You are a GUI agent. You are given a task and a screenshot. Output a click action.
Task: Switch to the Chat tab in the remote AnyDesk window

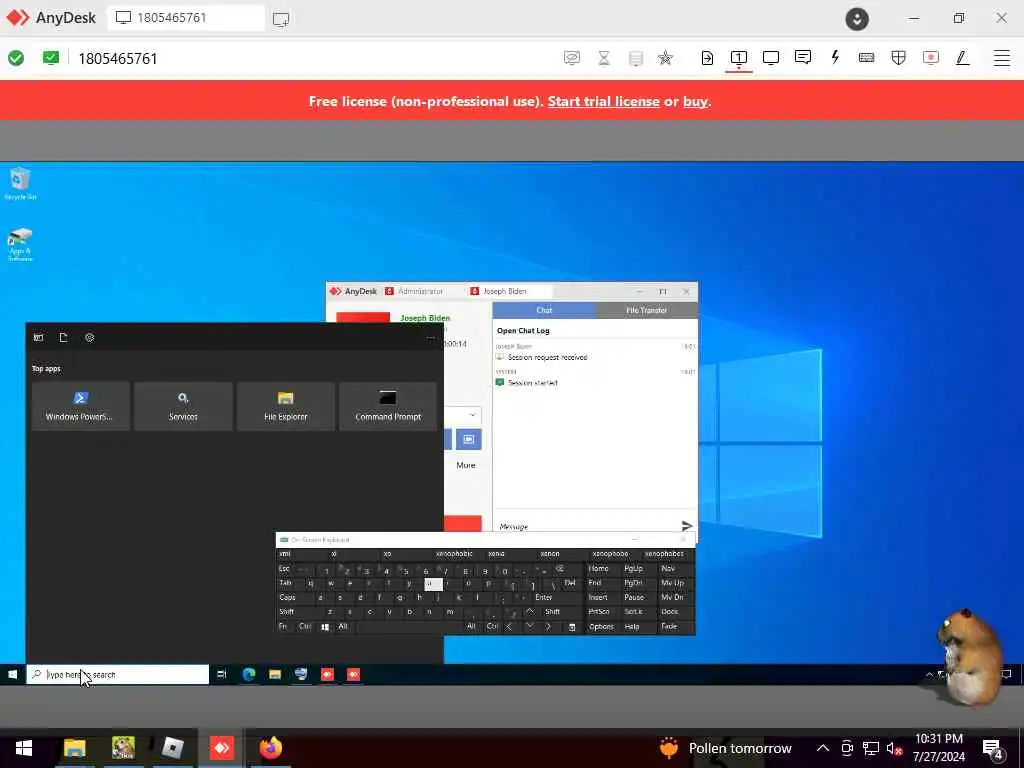coord(544,310)
